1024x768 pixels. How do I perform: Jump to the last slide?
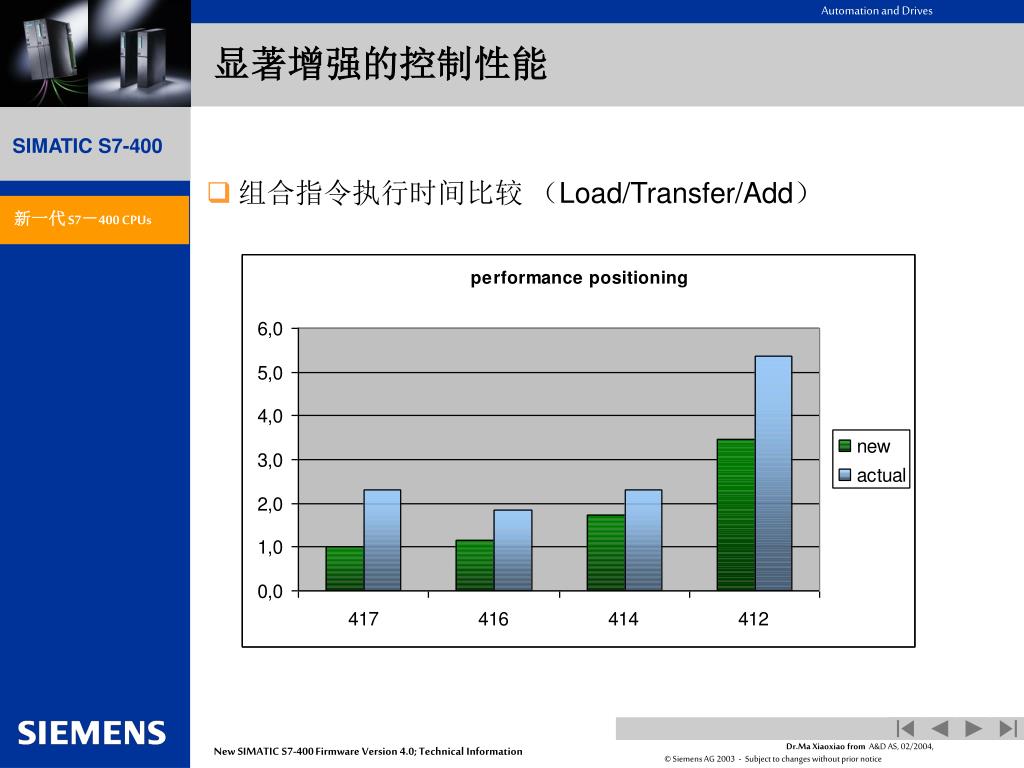point(1008,728)
